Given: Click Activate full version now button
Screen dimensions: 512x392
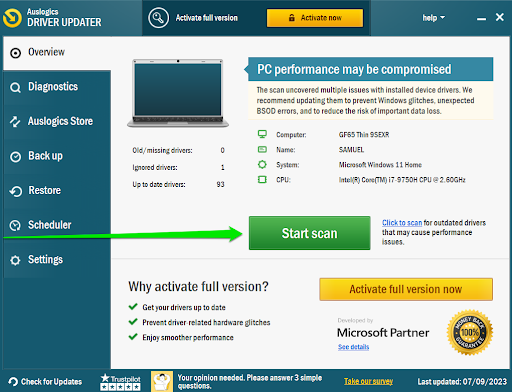Looking at the screenshot, I should (x=406, y=289).
